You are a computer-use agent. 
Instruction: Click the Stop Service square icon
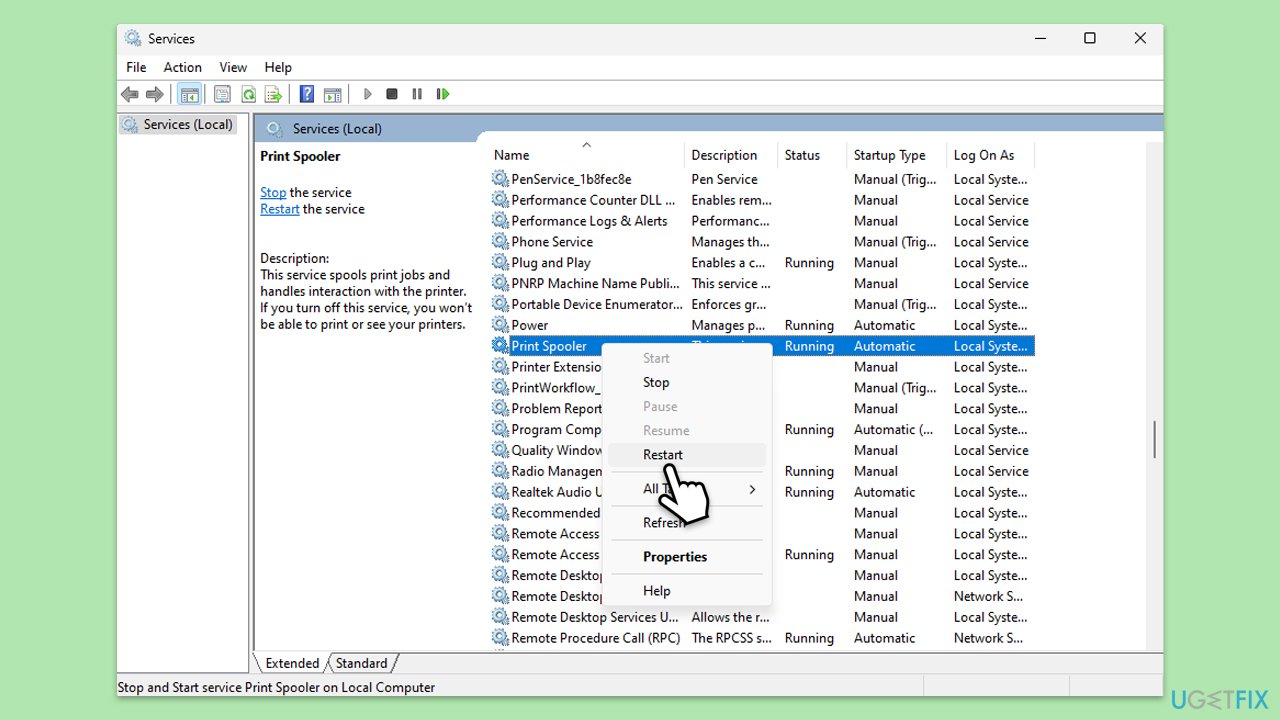tap(392, 94)
